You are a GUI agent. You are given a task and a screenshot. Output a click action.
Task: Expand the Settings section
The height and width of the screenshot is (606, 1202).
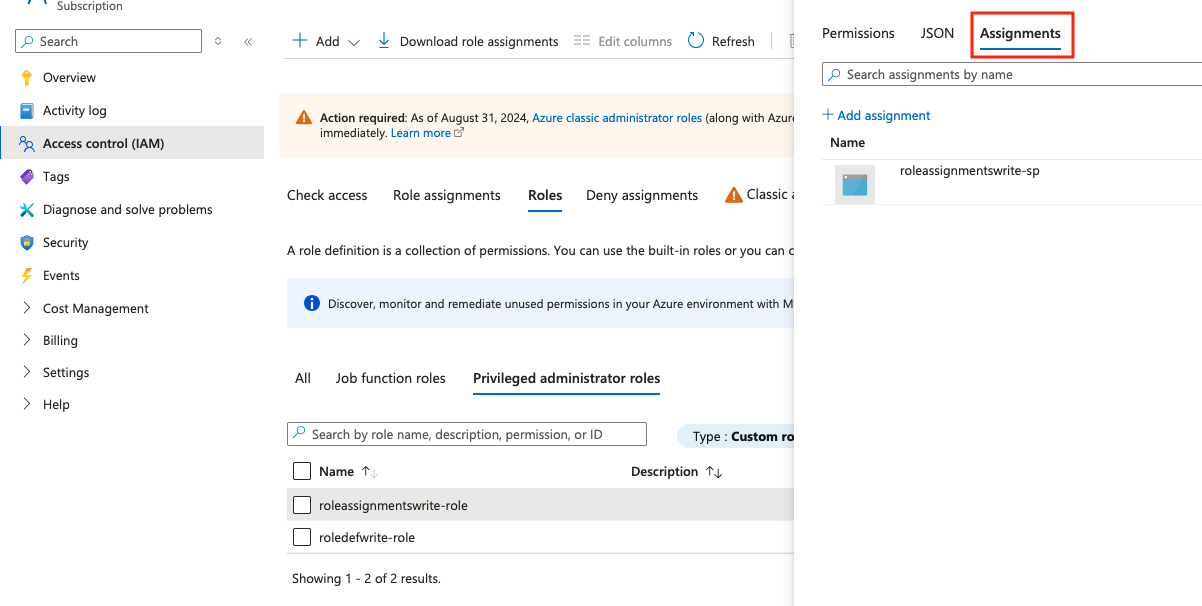tap(27, 373)
